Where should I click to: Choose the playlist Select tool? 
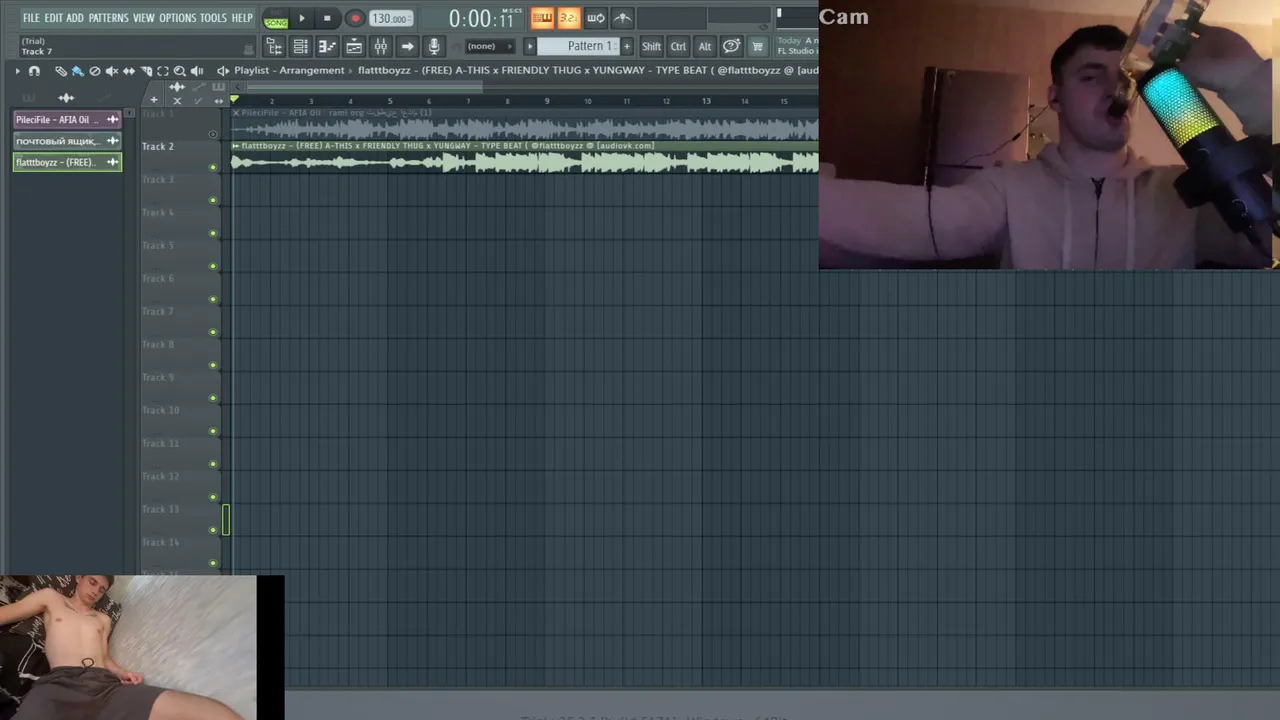[x=163, y=71]
